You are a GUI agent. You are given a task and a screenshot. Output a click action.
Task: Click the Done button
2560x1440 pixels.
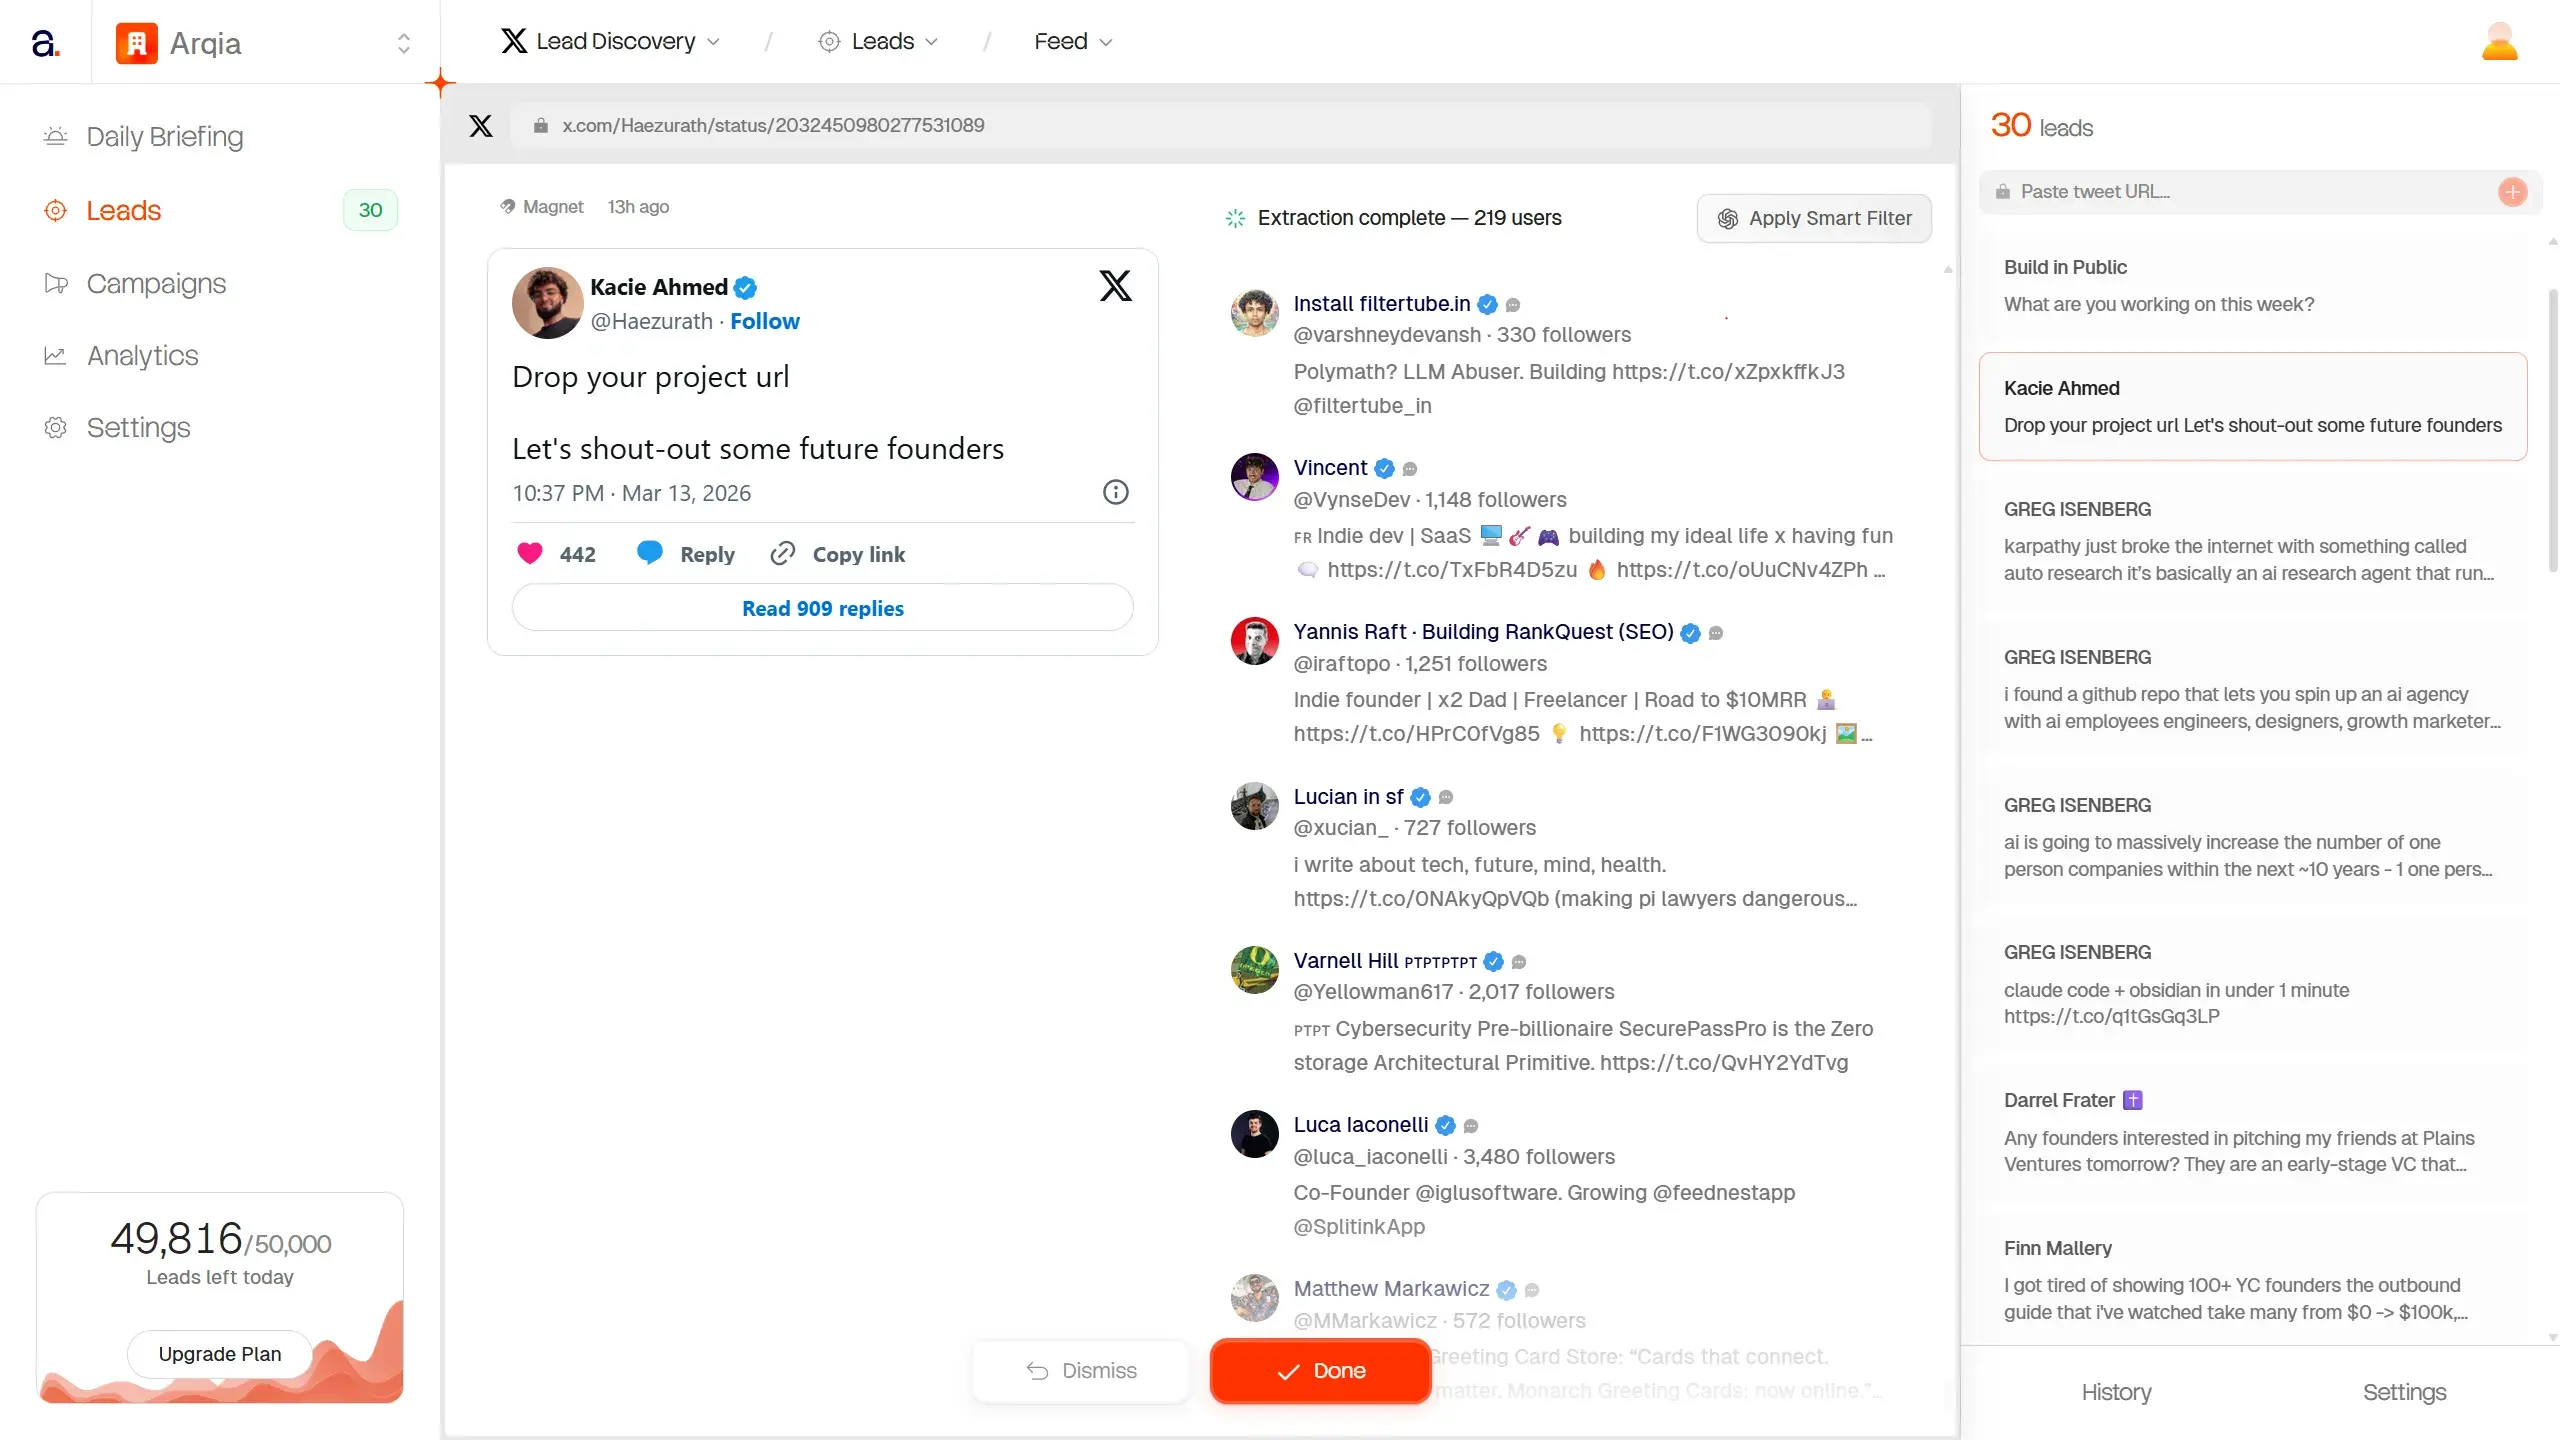click(1319, 1370)
